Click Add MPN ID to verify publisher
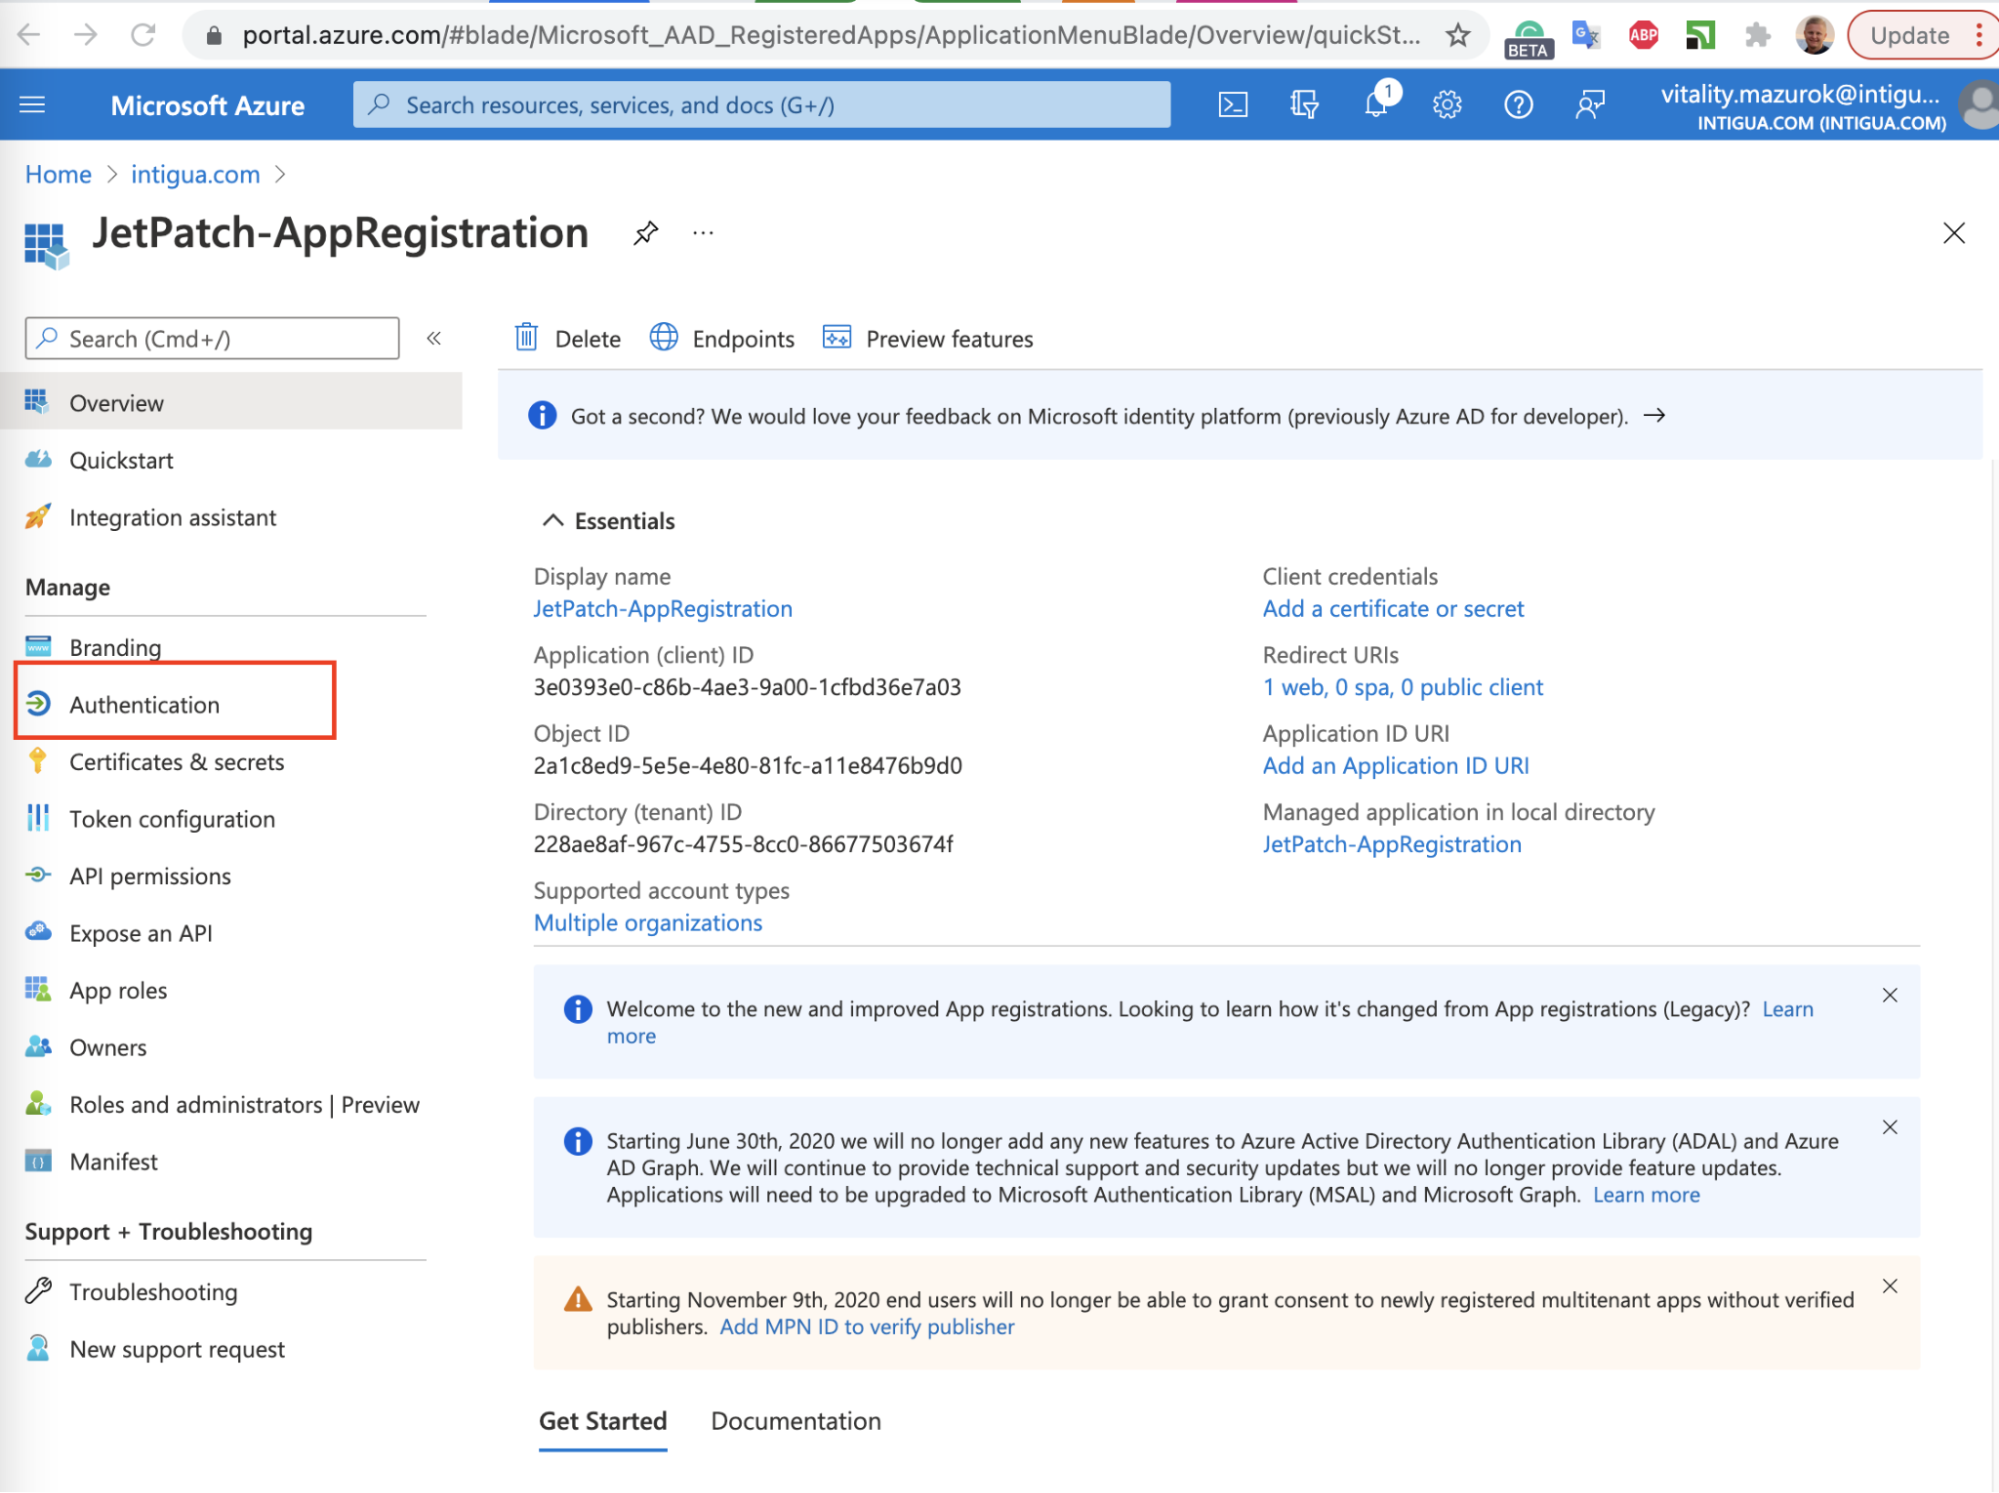This screenshot has width=1999, height=1493. pos(866,1326)
